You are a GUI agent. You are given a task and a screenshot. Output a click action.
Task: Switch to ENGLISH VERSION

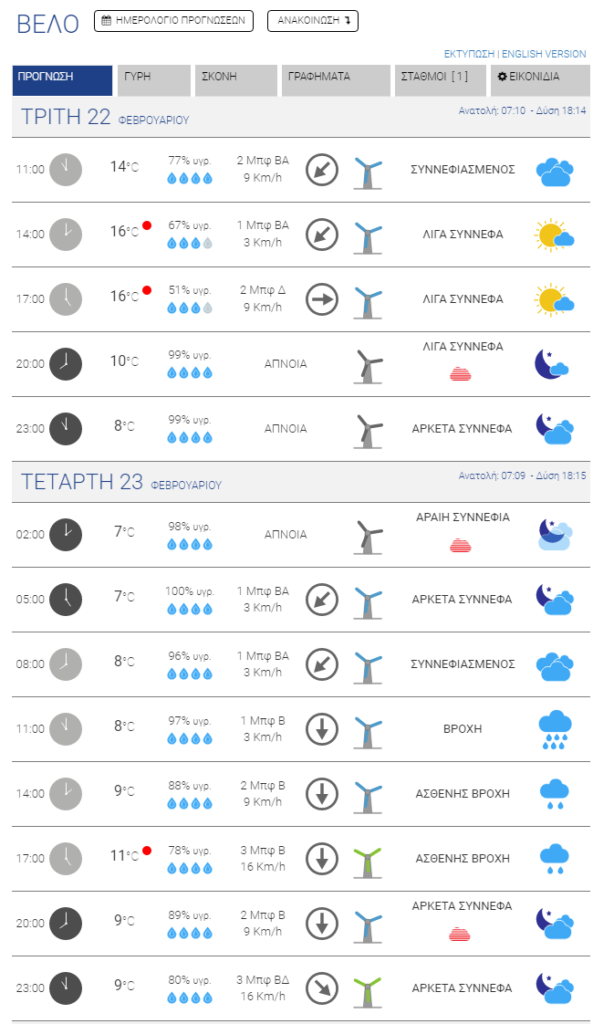click(544, 54)
